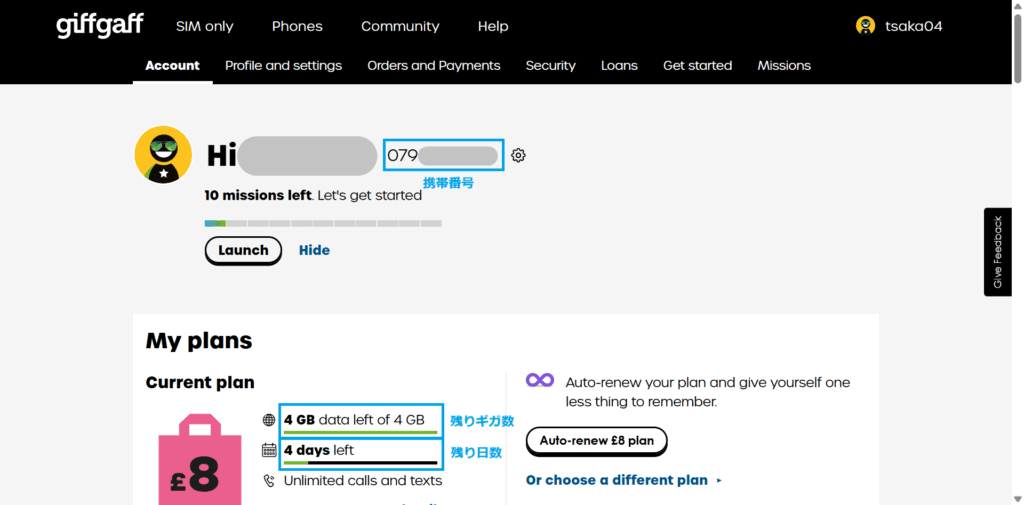
Task: Click the green data usage bar
Action: [x=360, y=432]
